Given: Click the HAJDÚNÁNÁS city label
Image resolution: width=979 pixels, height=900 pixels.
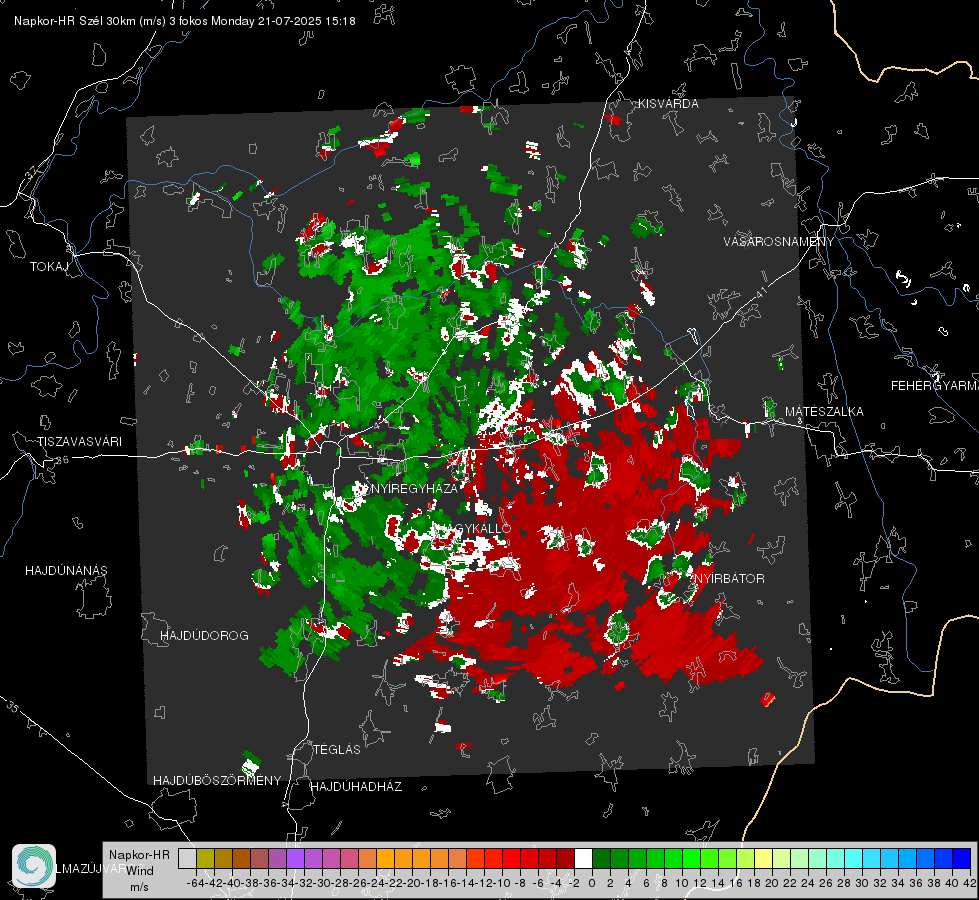Looking at the screenshot, I should click(66, 571).
